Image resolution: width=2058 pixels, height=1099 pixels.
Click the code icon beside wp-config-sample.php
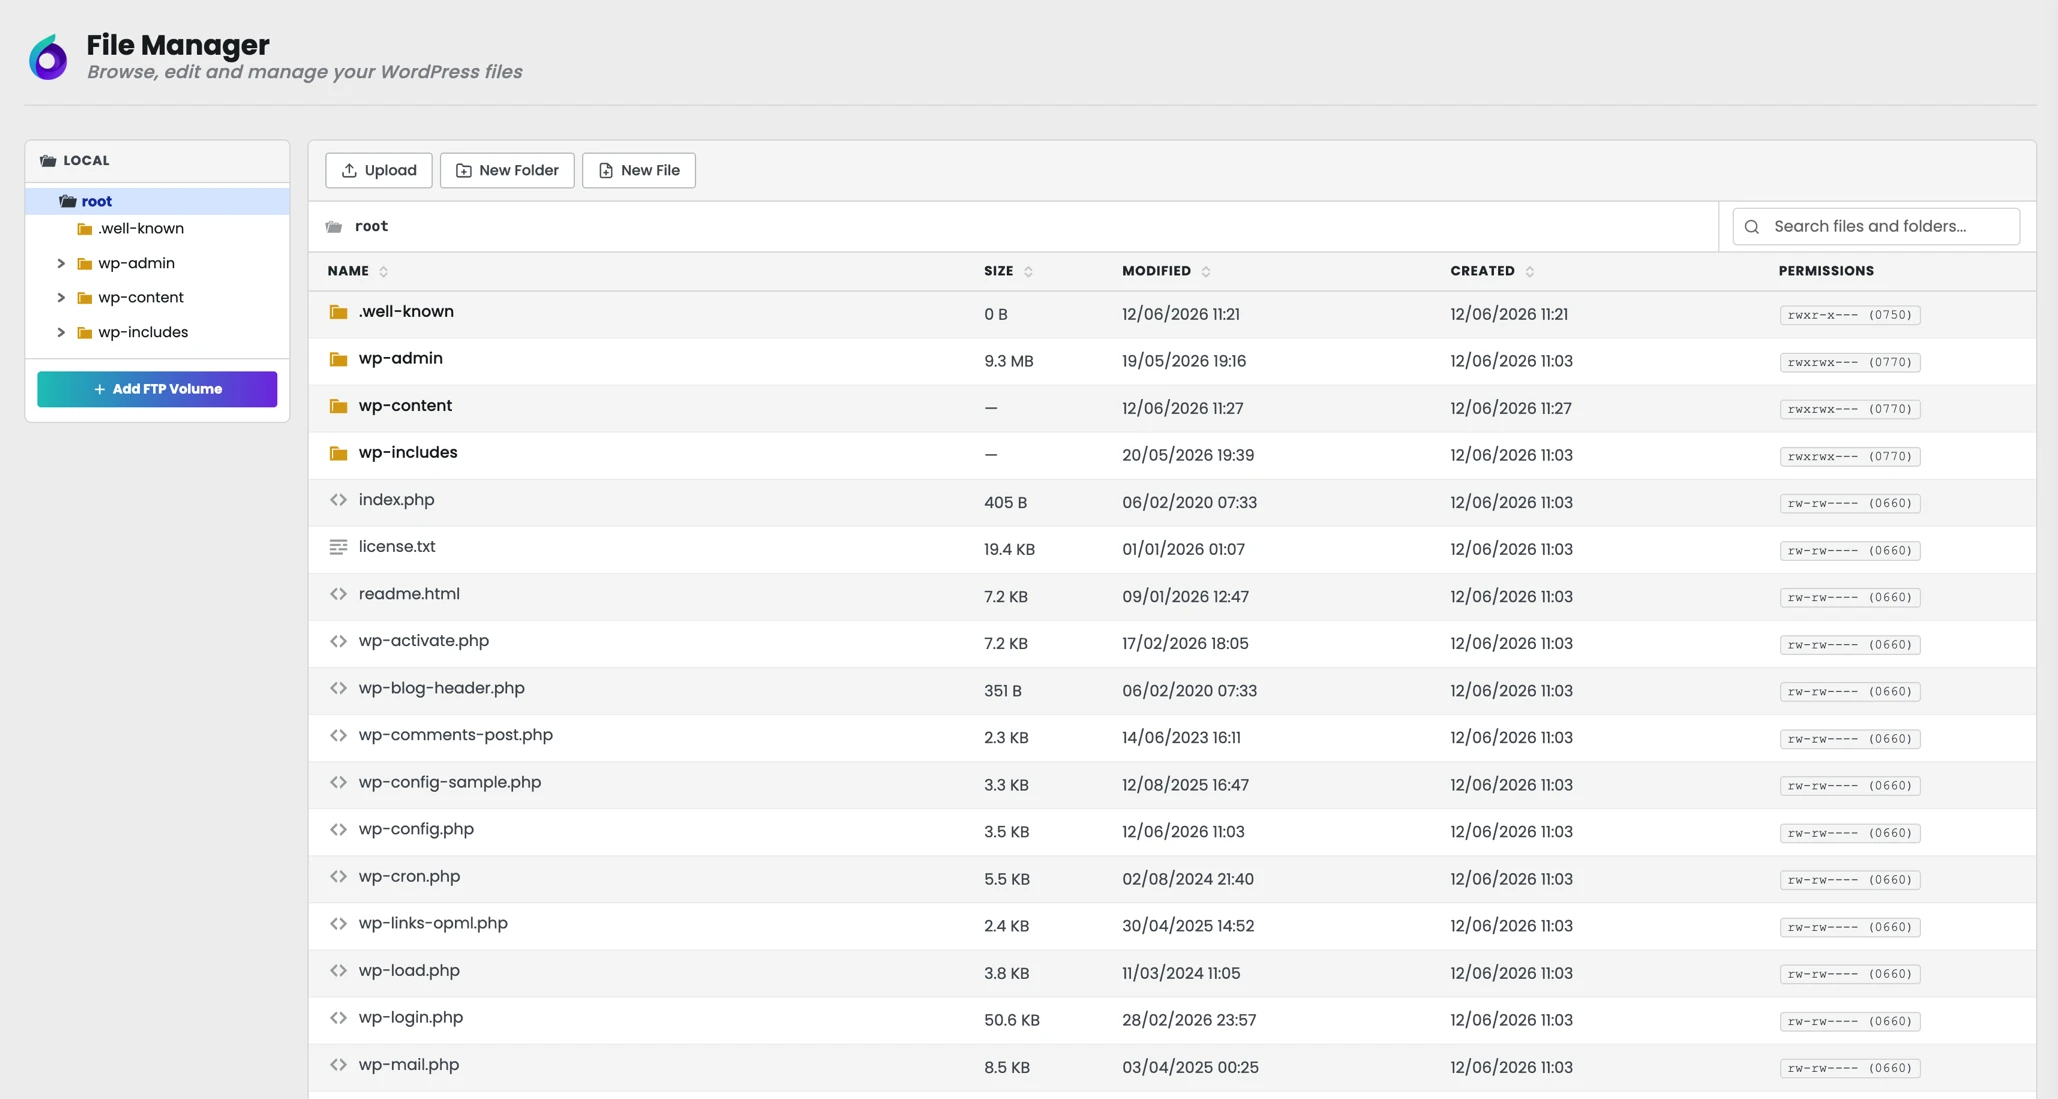pos(338,782)
